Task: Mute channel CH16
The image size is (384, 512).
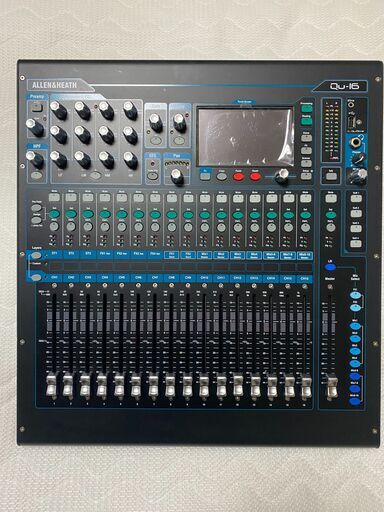Action: (x=305, y=198)
